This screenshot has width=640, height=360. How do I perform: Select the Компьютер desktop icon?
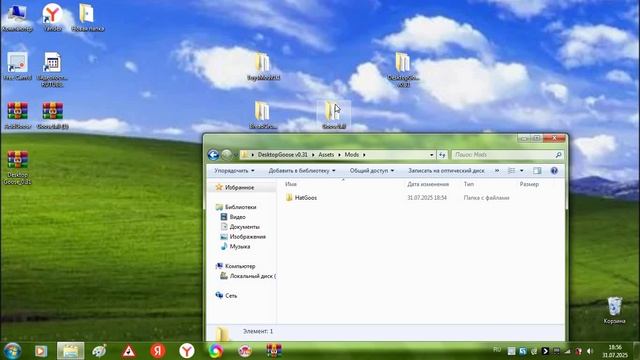[17, 18]
